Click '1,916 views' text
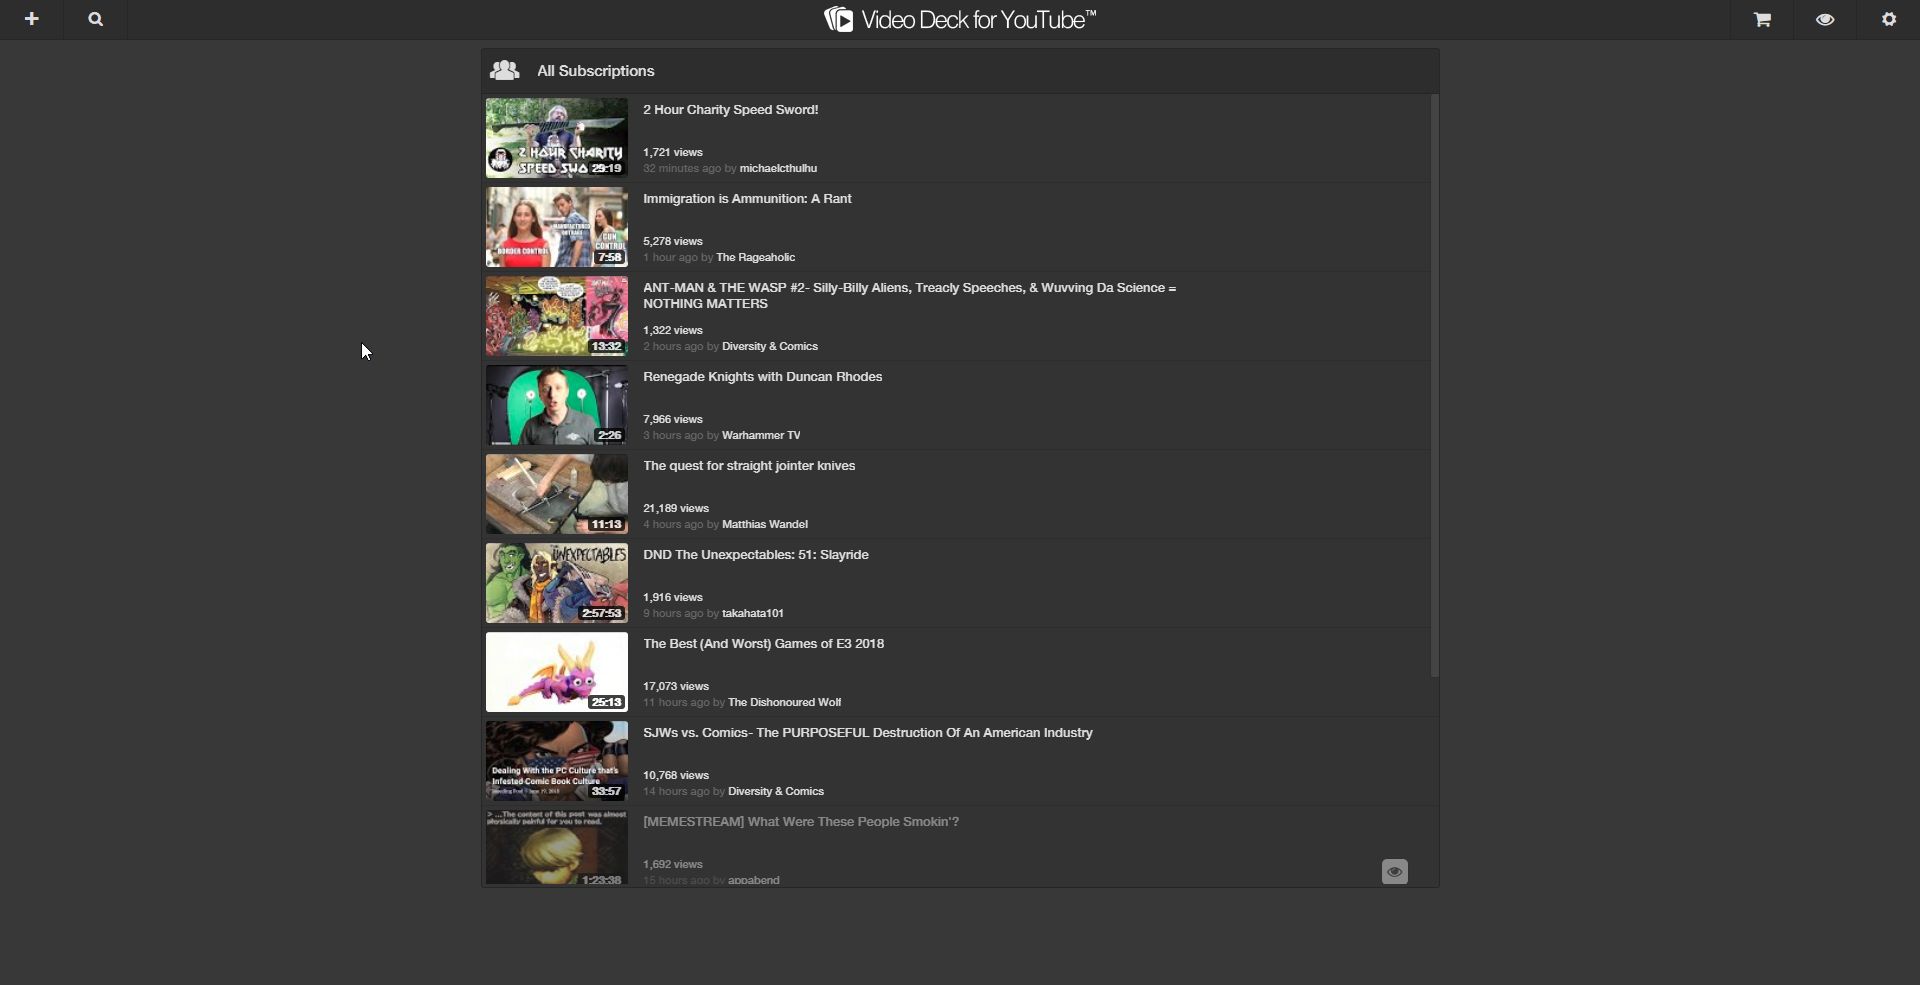The width and height of the screenshot is (1920, 985). pos(673,597)
